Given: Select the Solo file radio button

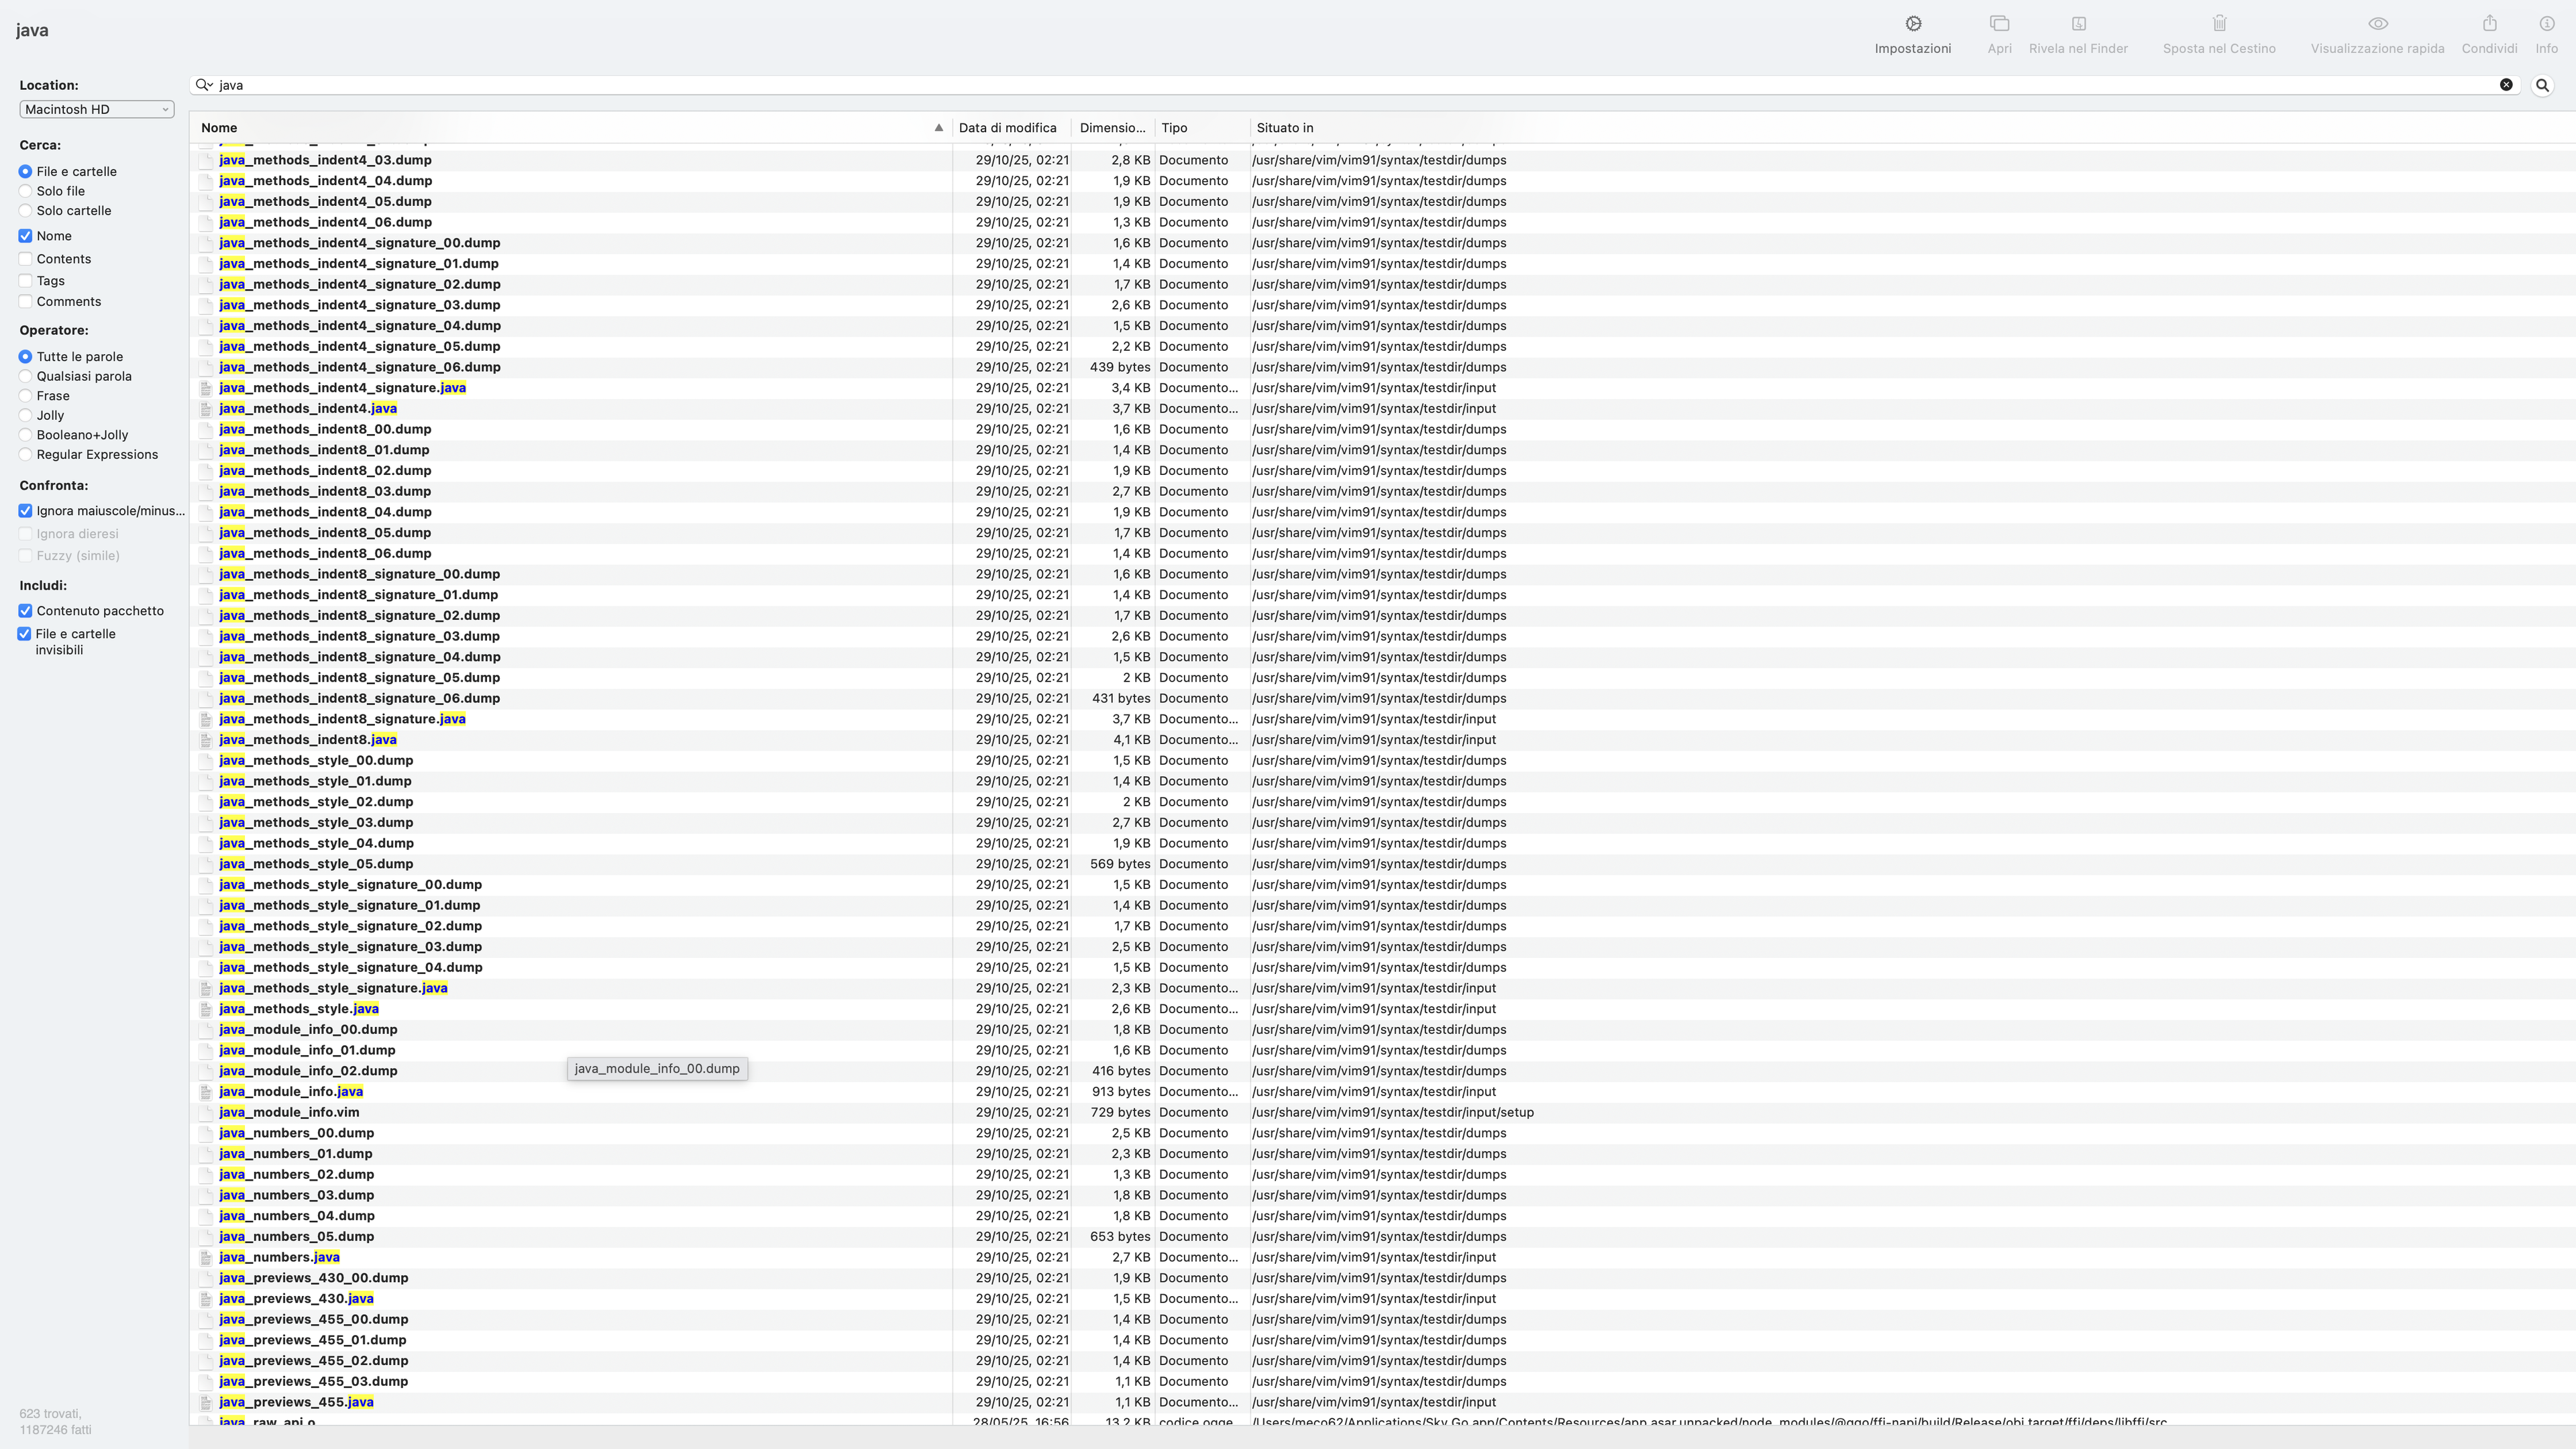Looking at the screenshot, I should pyautogui.click(x=26, y=191).
